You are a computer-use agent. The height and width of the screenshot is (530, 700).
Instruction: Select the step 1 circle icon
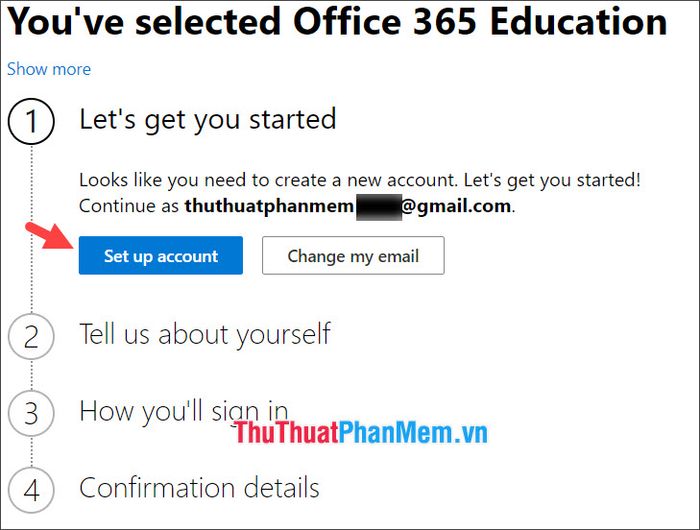31,121
